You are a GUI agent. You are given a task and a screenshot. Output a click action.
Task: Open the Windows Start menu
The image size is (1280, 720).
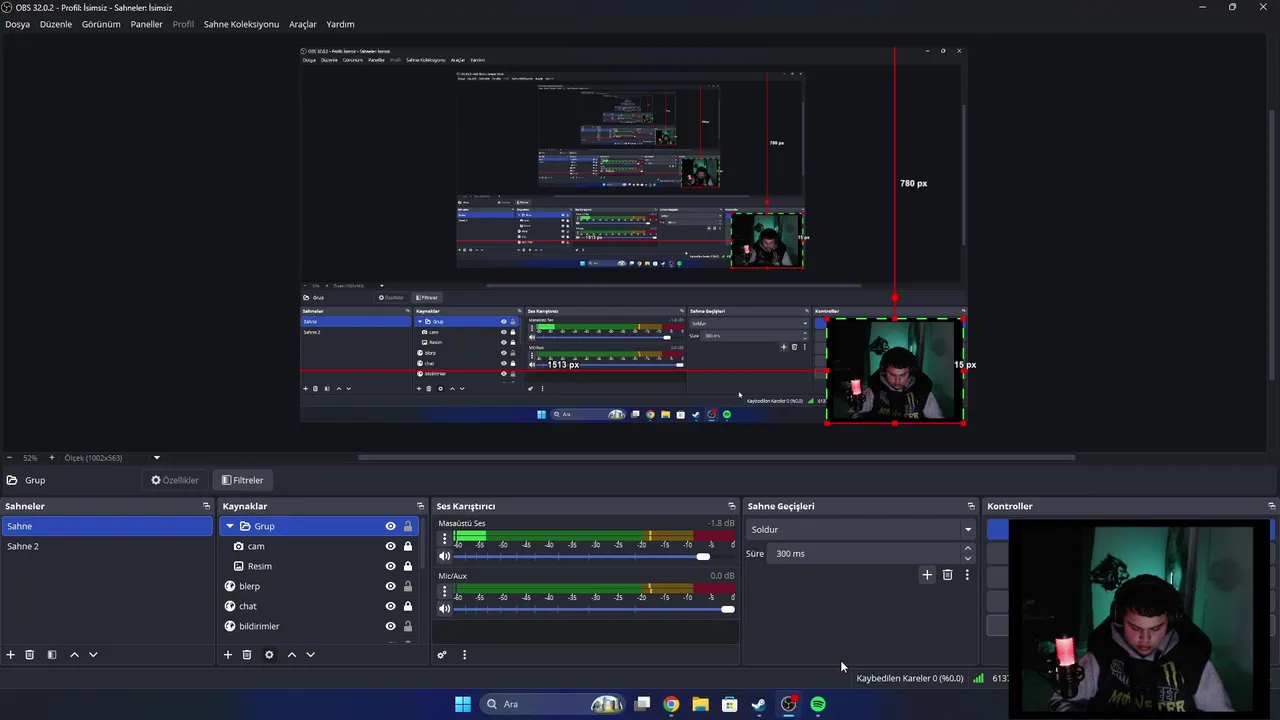tap(463, 704)
